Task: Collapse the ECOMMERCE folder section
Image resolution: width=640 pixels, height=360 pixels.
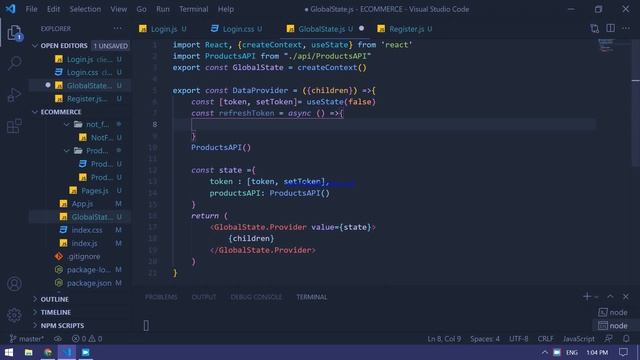Action: (x=35, y=112)
